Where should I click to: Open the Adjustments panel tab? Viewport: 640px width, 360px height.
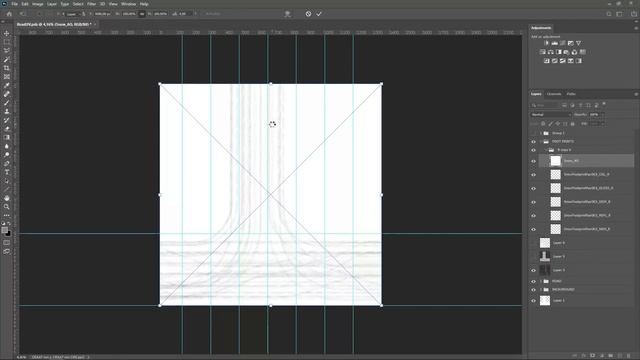[541, 28]
